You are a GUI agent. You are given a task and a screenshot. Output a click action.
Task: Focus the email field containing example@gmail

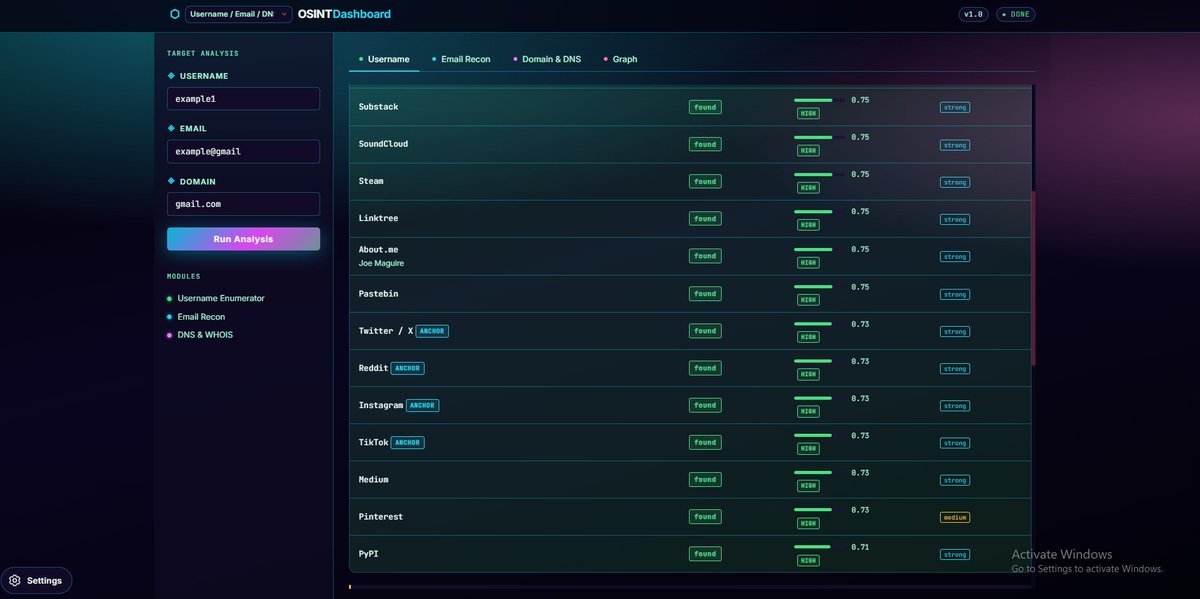tap(243, 152)
